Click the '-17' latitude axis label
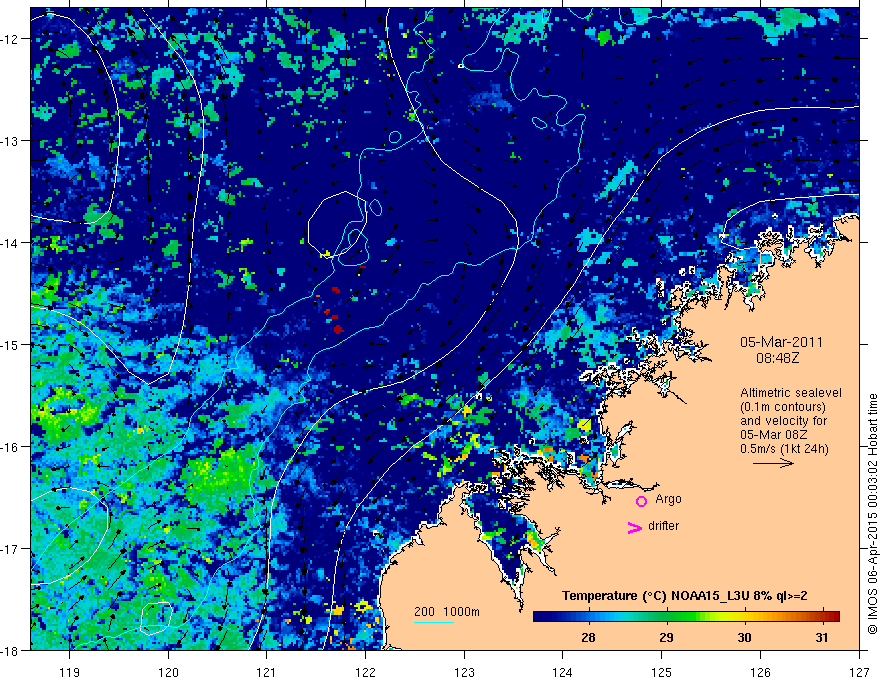The height and width of the screenshot is (680, 880). (11, 549)
